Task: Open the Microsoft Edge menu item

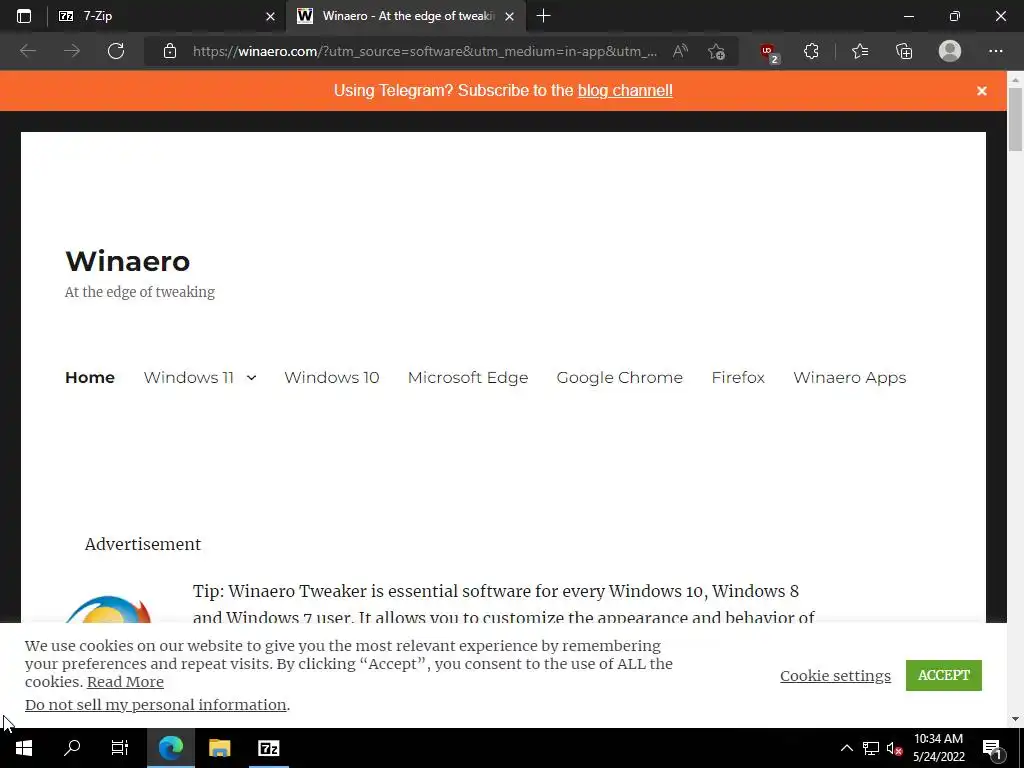Action: click(x=468, y=377)
